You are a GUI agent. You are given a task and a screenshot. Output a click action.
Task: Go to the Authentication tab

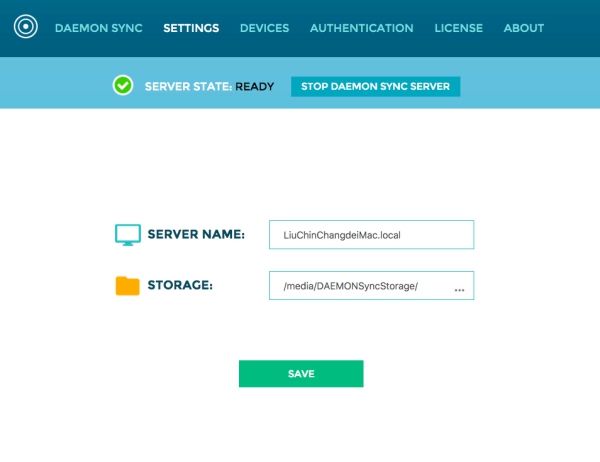[362, 28]
